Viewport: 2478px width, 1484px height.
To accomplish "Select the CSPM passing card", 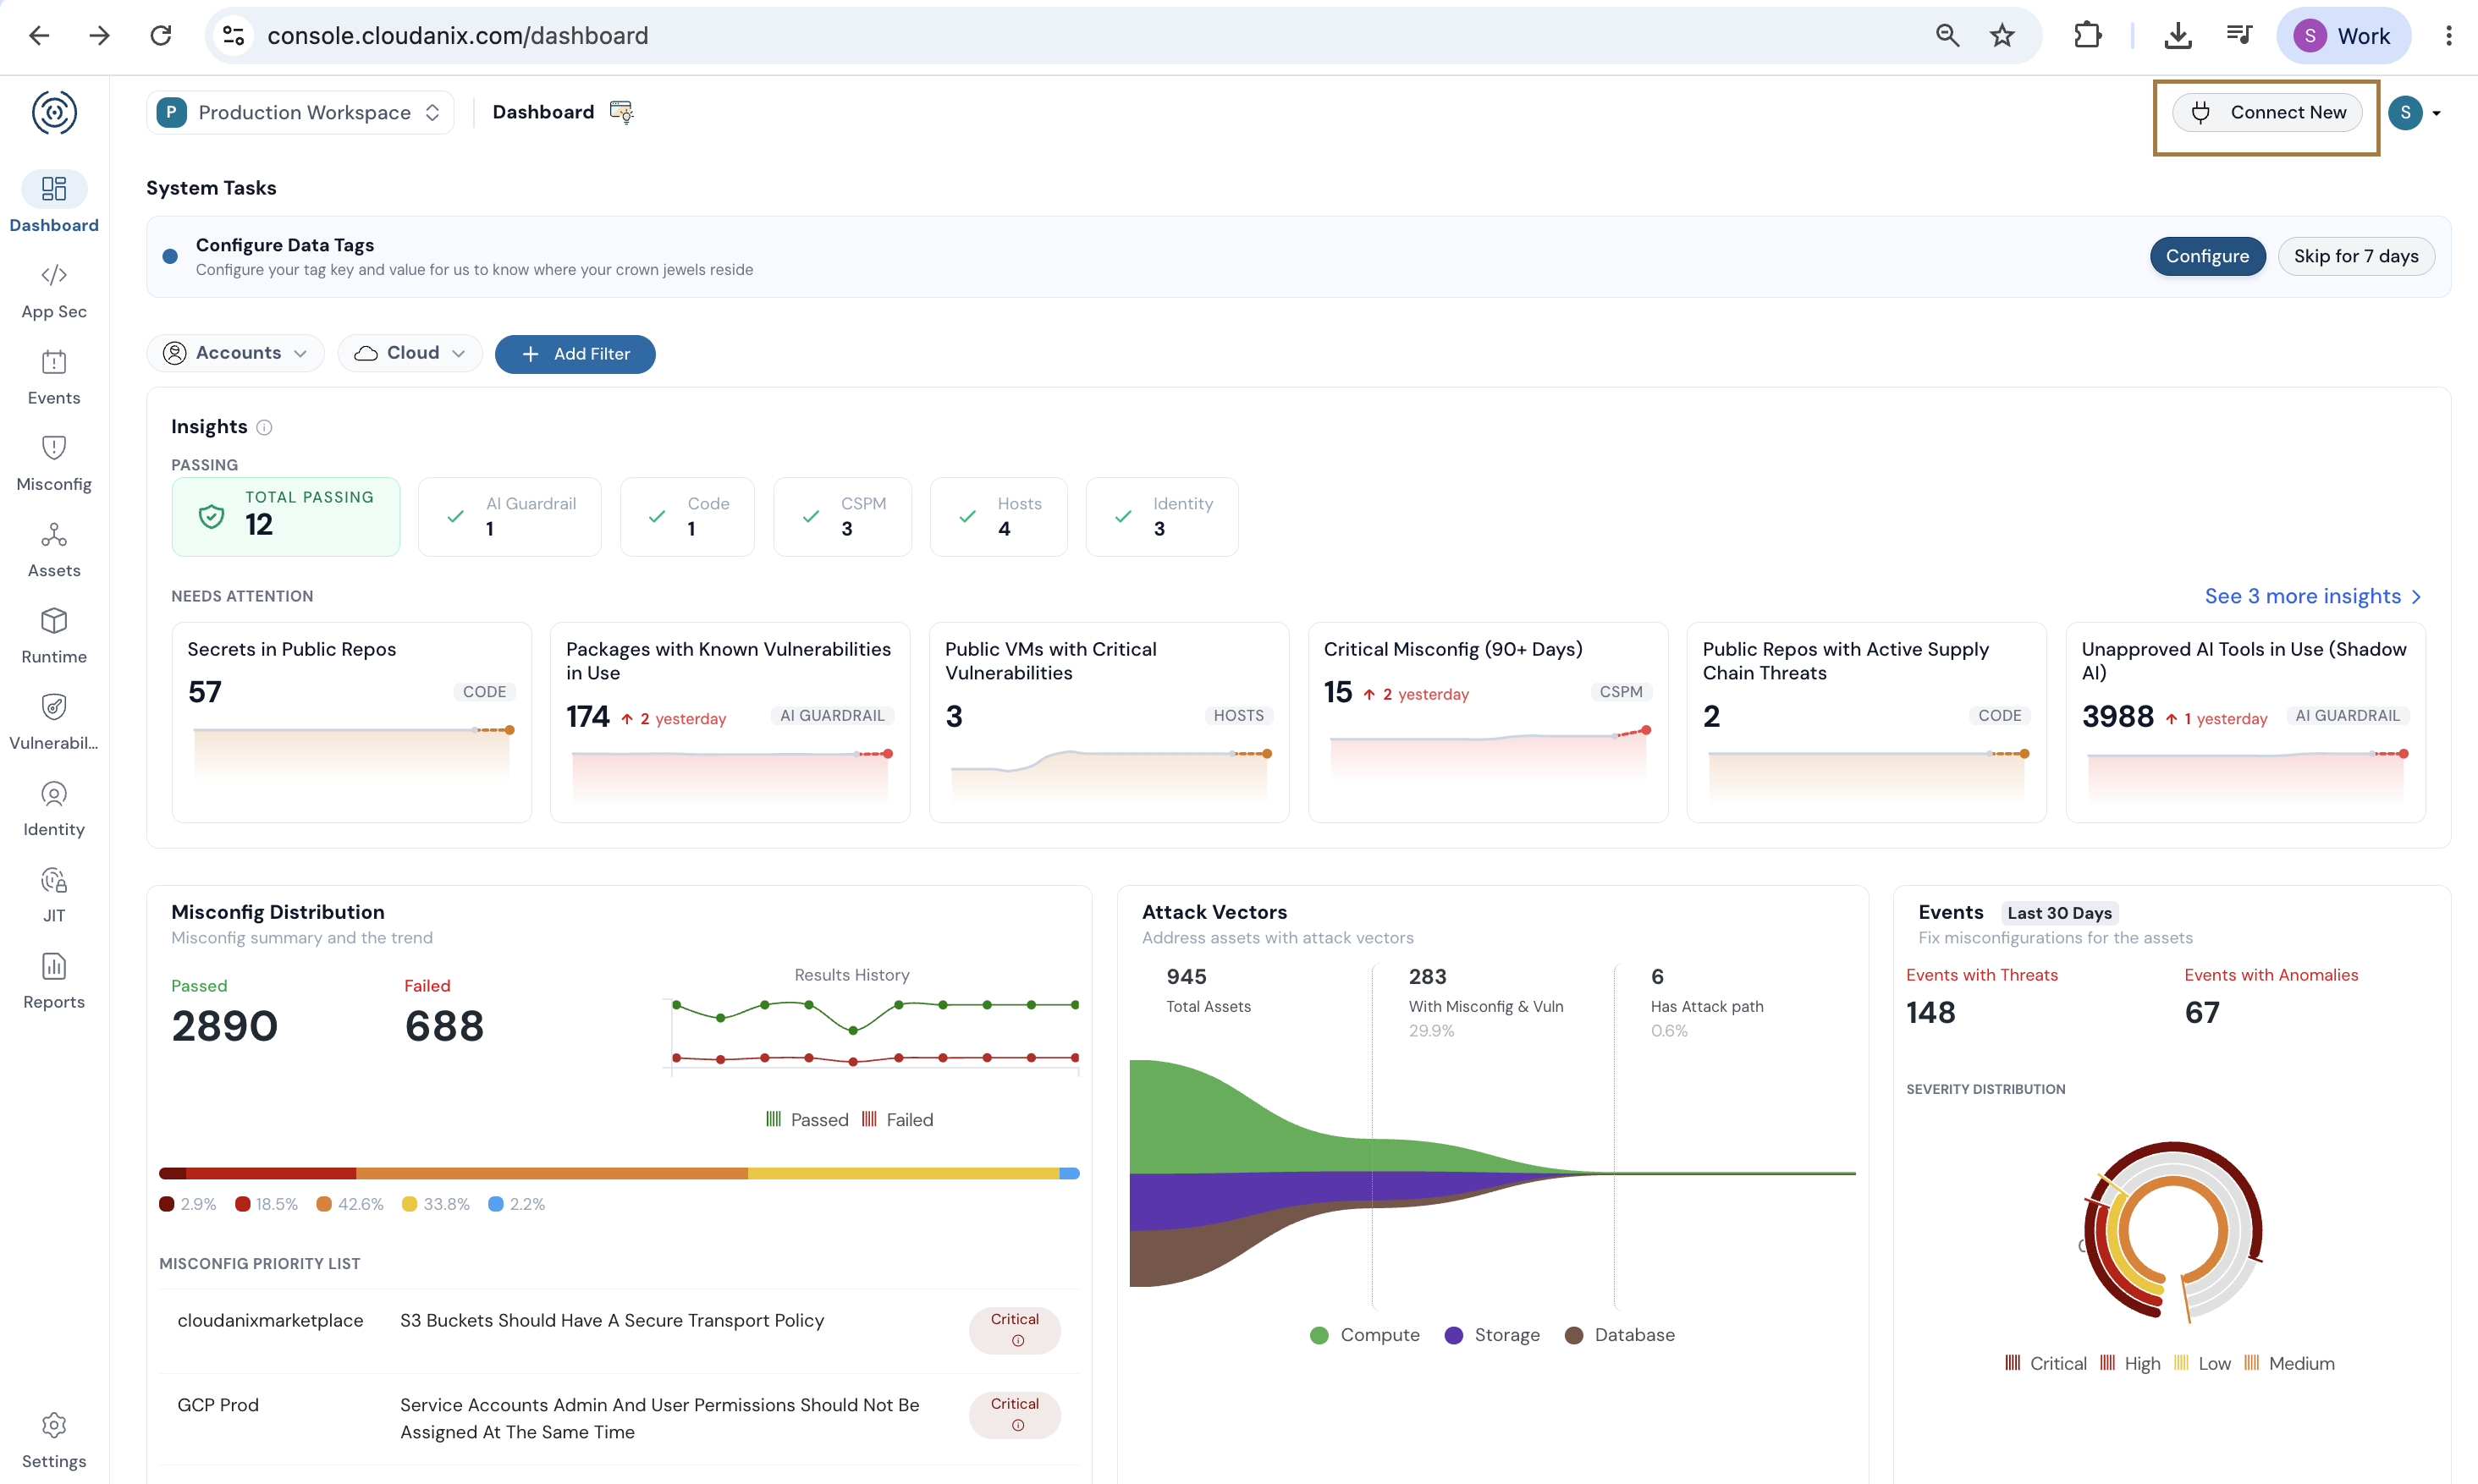I will [x=843, y=516].
